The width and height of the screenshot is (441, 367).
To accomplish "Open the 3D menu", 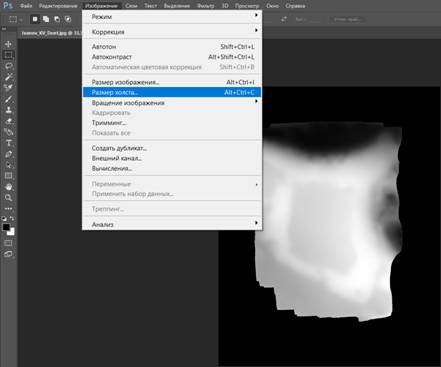I will point(225,6).
